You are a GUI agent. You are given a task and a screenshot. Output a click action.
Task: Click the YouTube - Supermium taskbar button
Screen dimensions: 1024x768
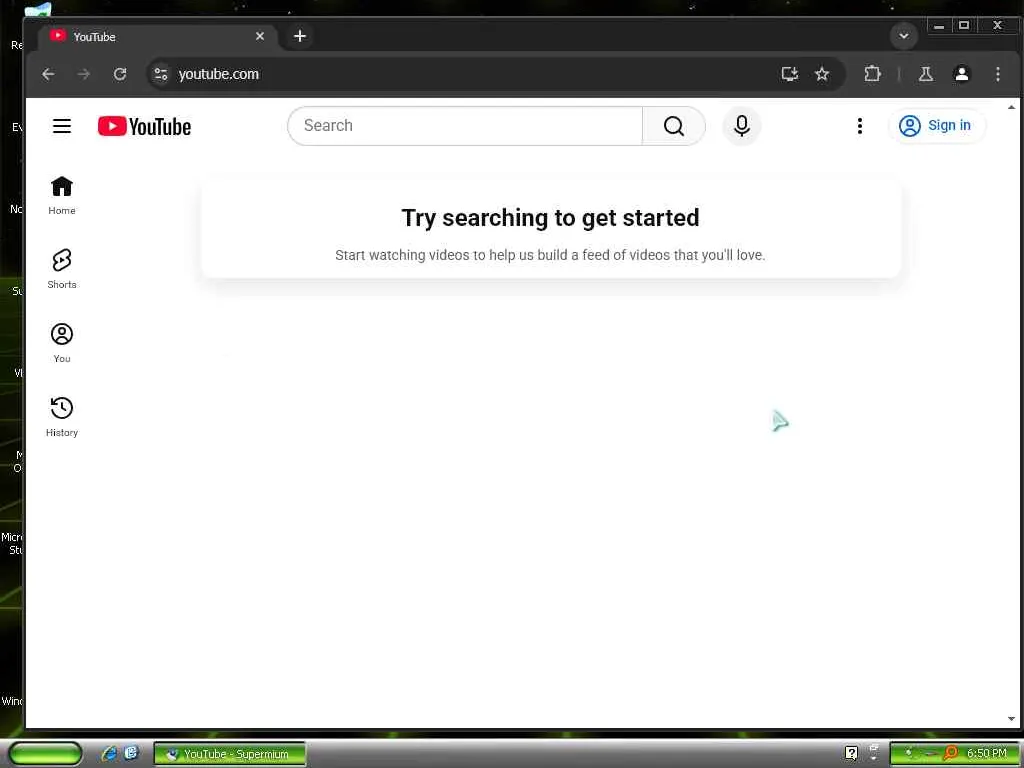click(x=229, y=754)
